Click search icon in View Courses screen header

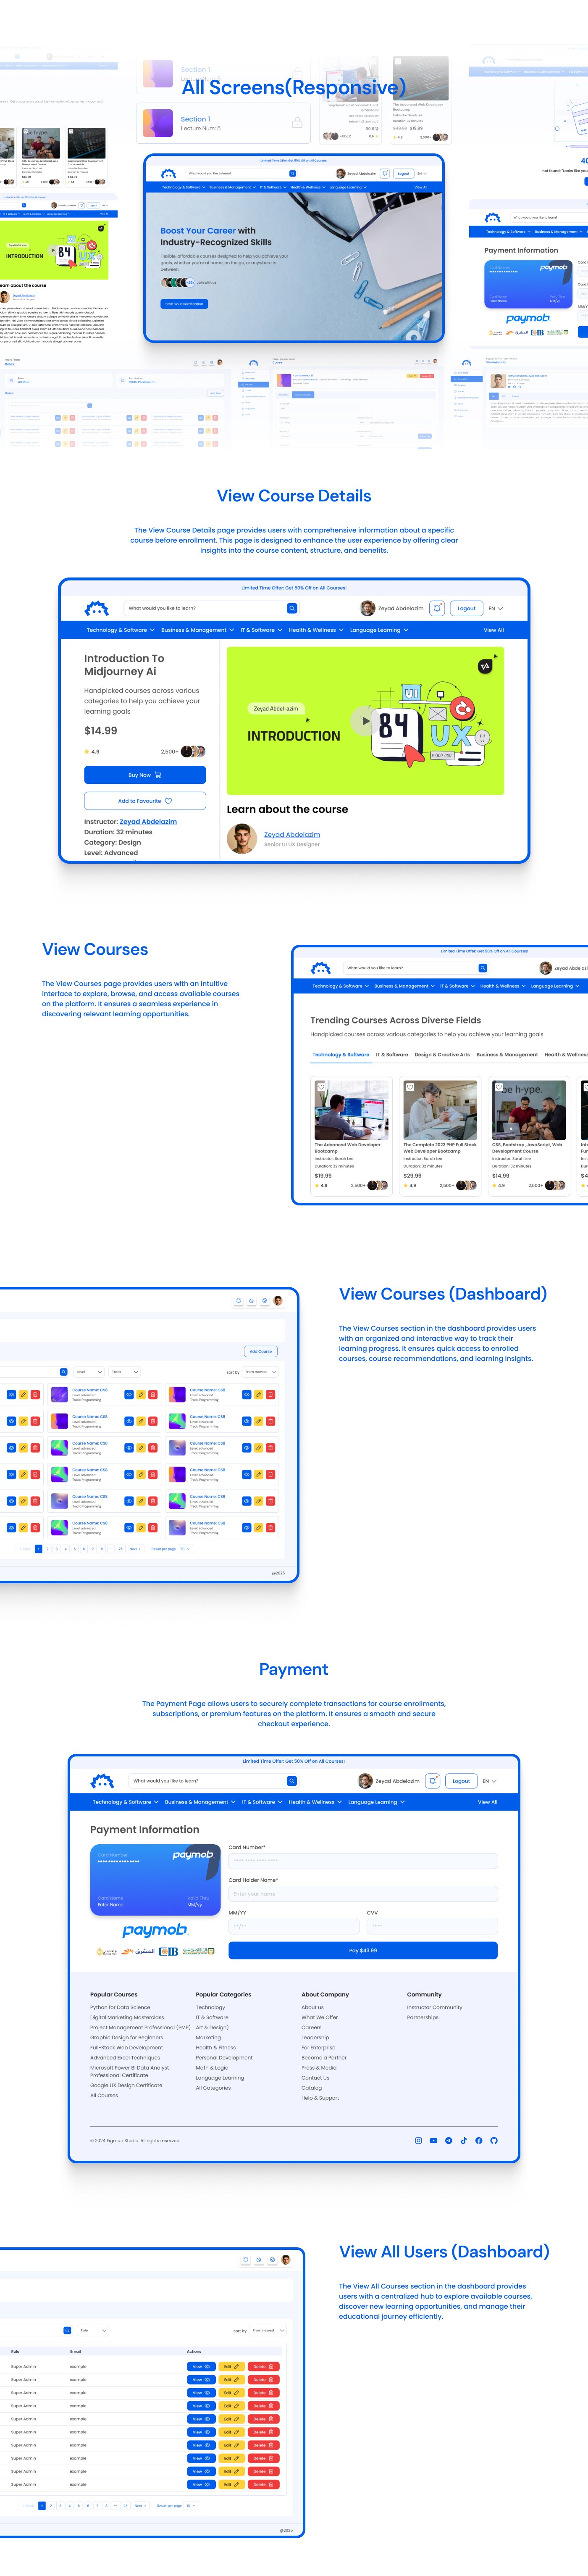coord(482,968)
